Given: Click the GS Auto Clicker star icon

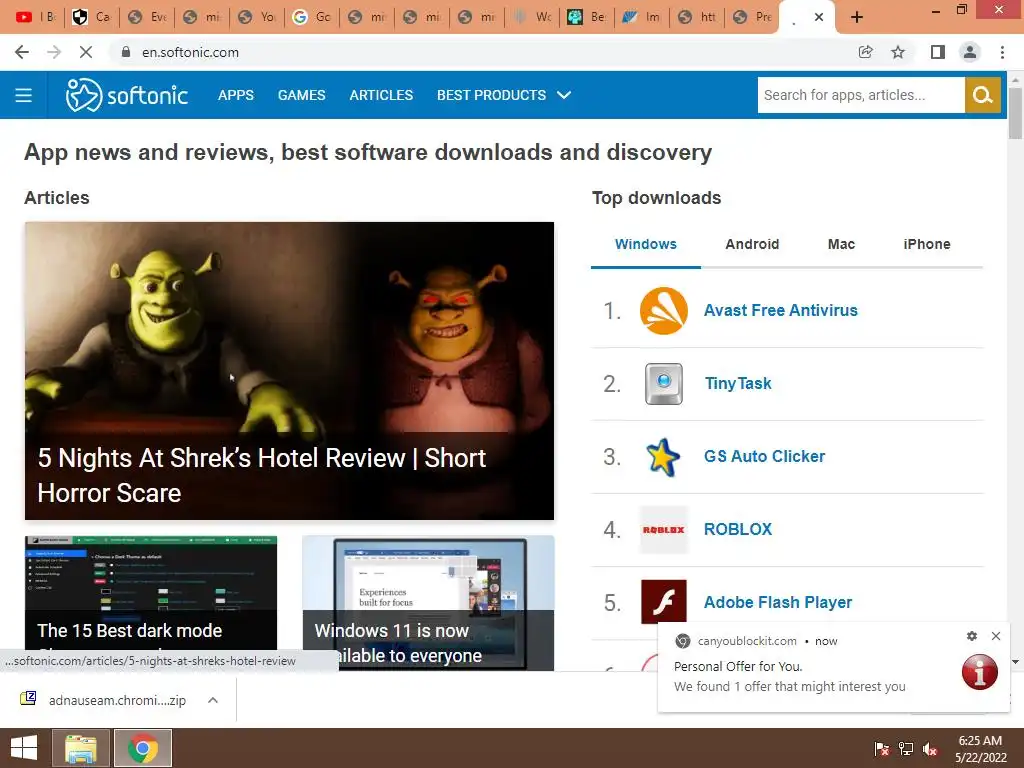Looking at the screenshot, I should 663,456.
